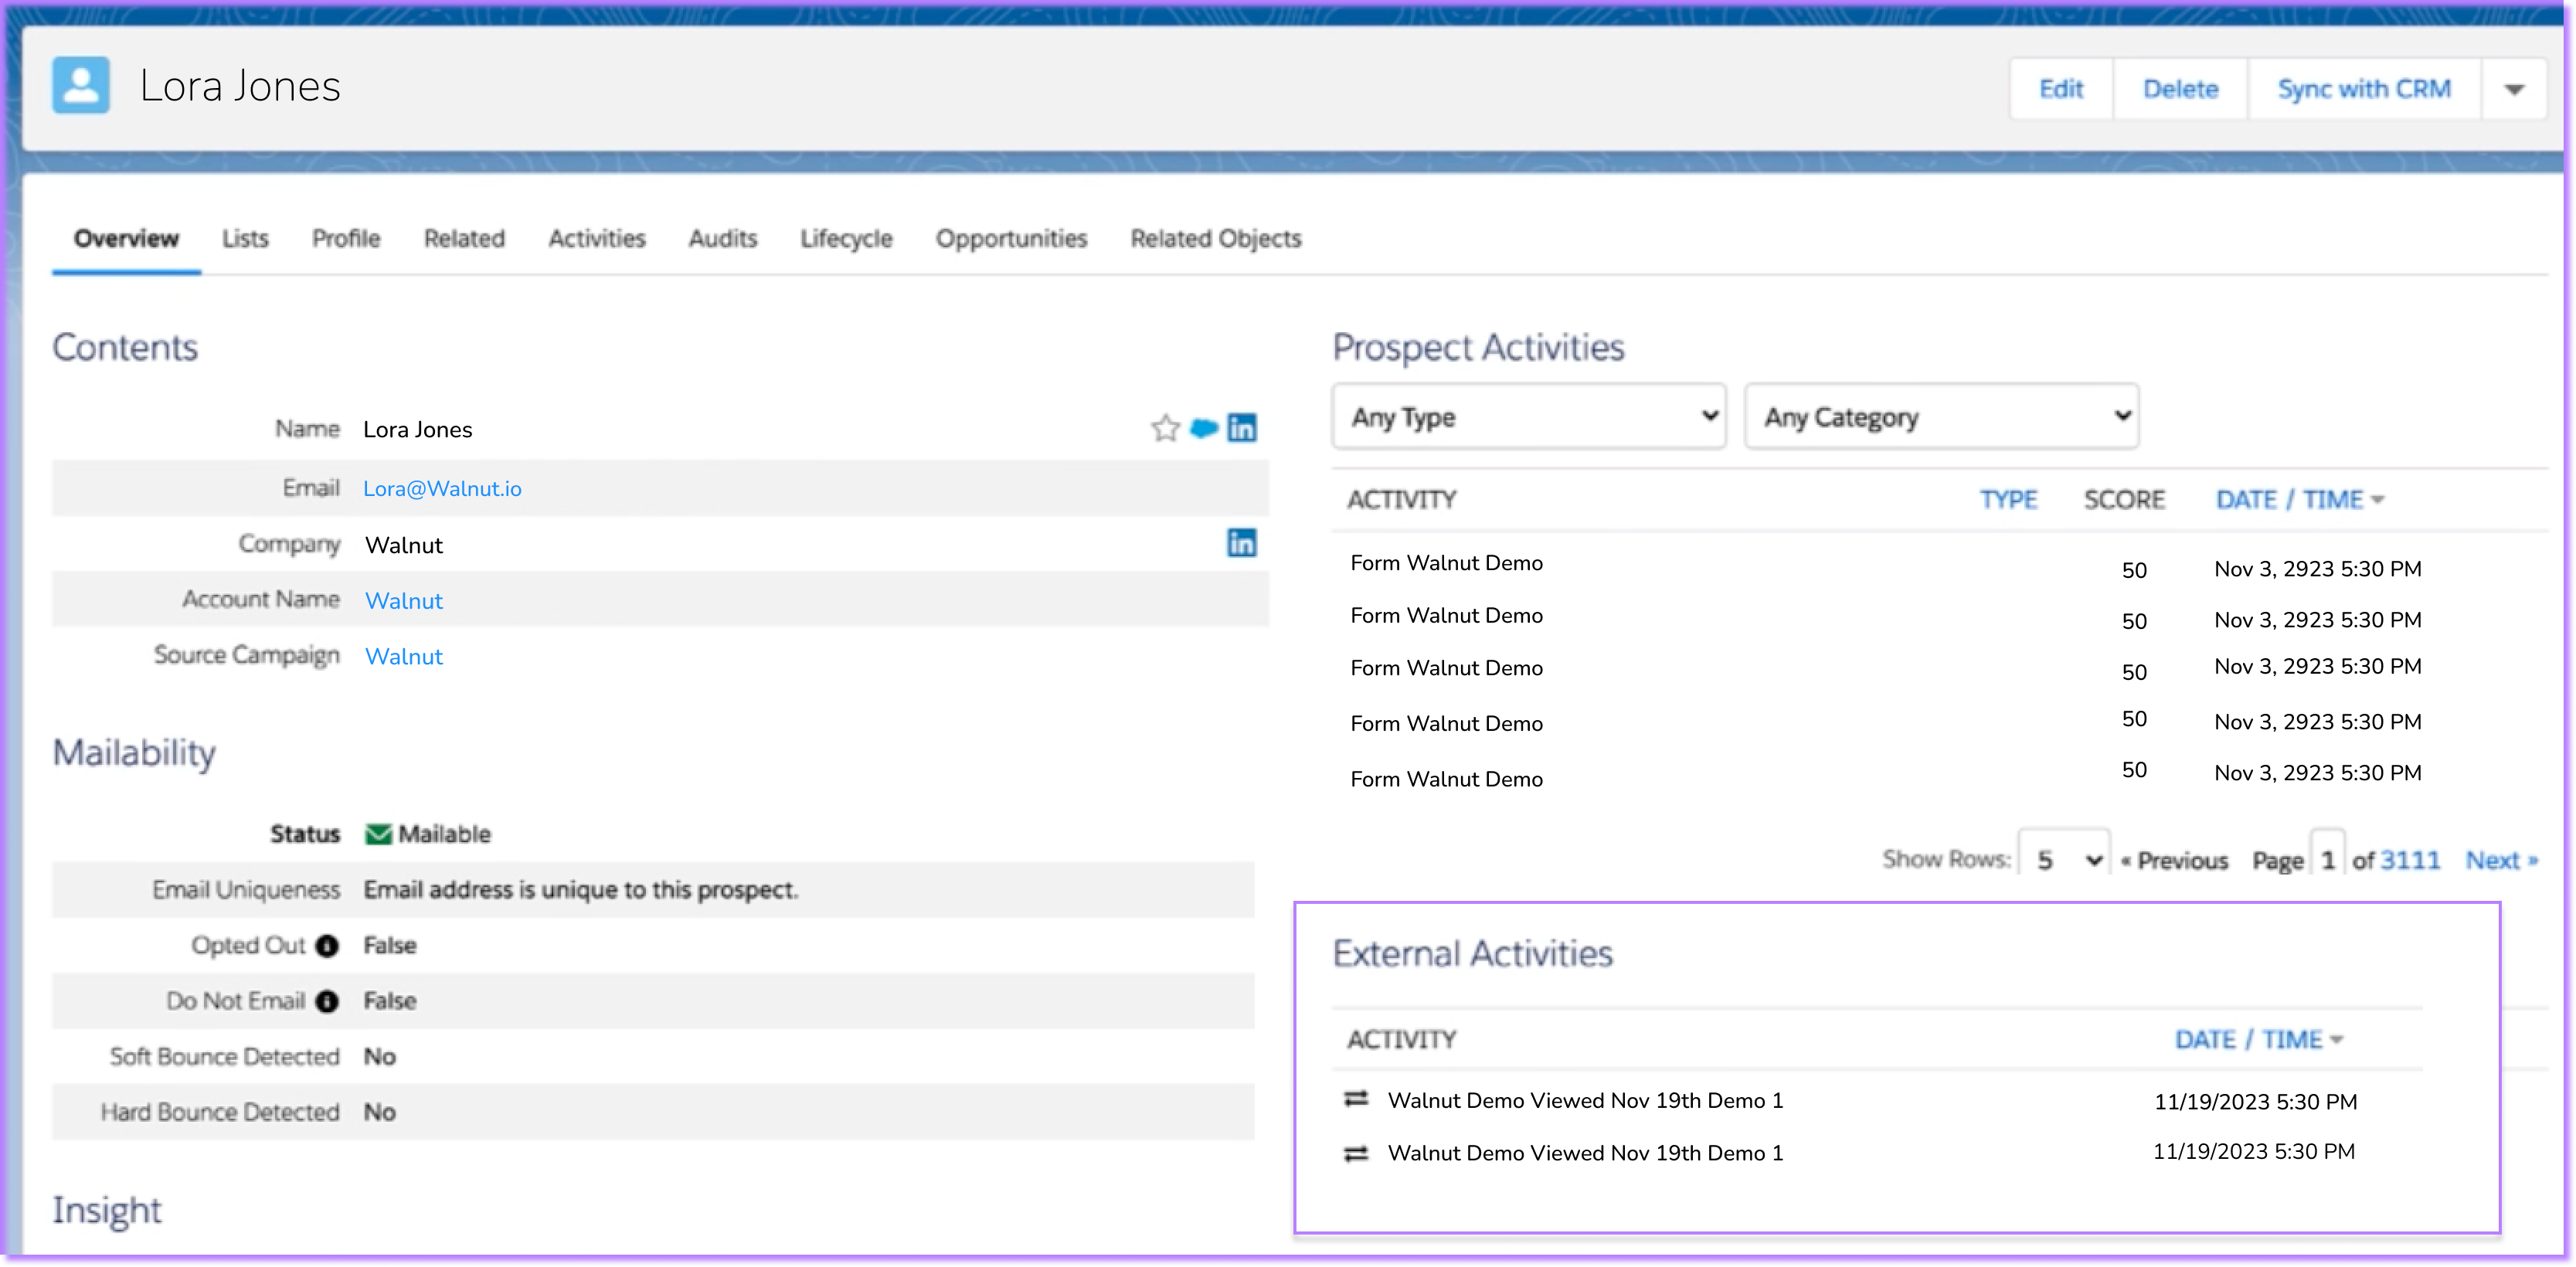Image resolution: width=2576 pixels, height=1267 pixels.
Task: Click the Prospect Activities heading
Action: click(x=1478, y=347)
